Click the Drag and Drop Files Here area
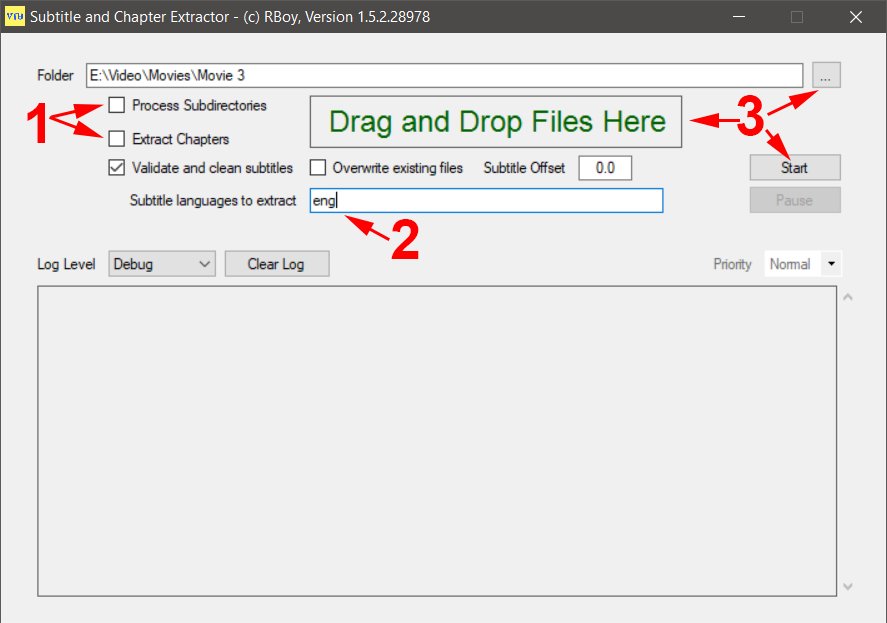This screenshot has width=887, height=623. [496, 122]
